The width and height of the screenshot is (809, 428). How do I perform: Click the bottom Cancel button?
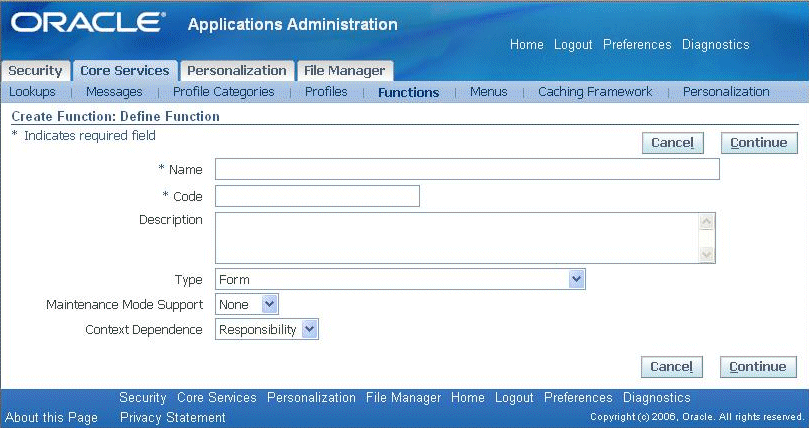tap(672, 367)
